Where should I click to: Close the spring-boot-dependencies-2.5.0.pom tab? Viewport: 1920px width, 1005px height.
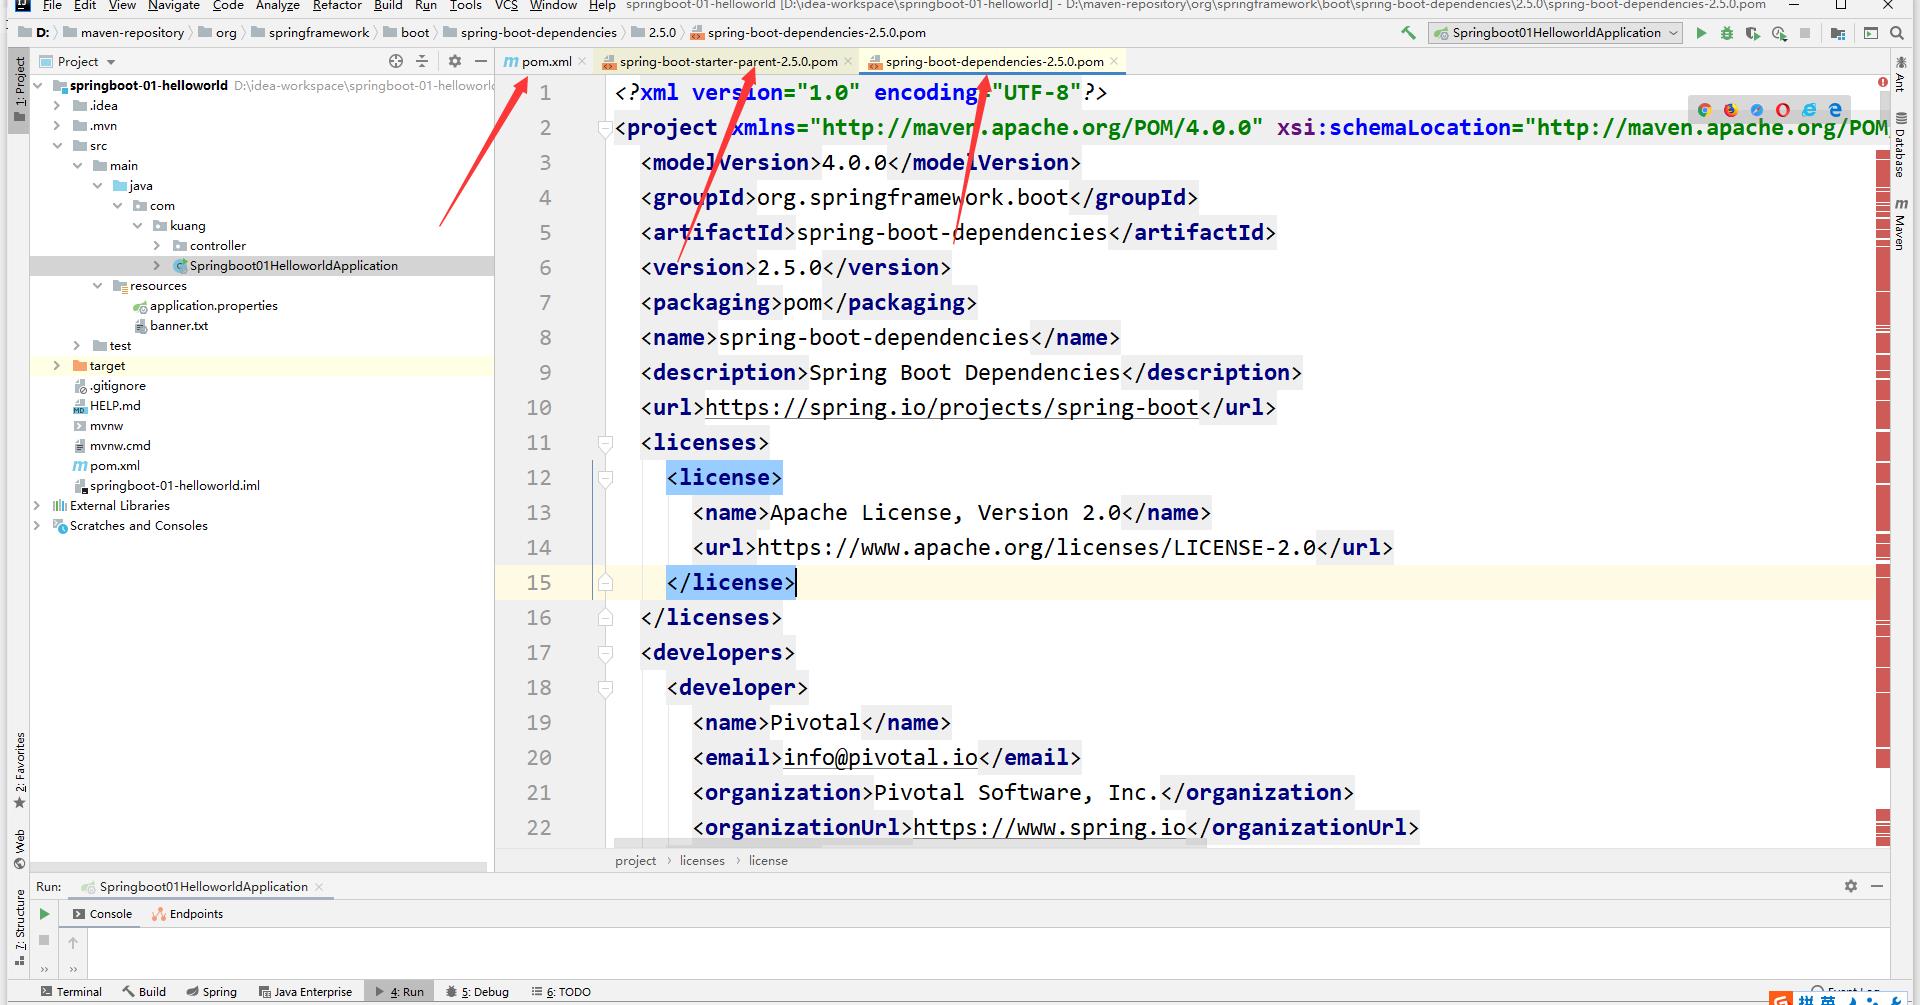pos(1114,62)
